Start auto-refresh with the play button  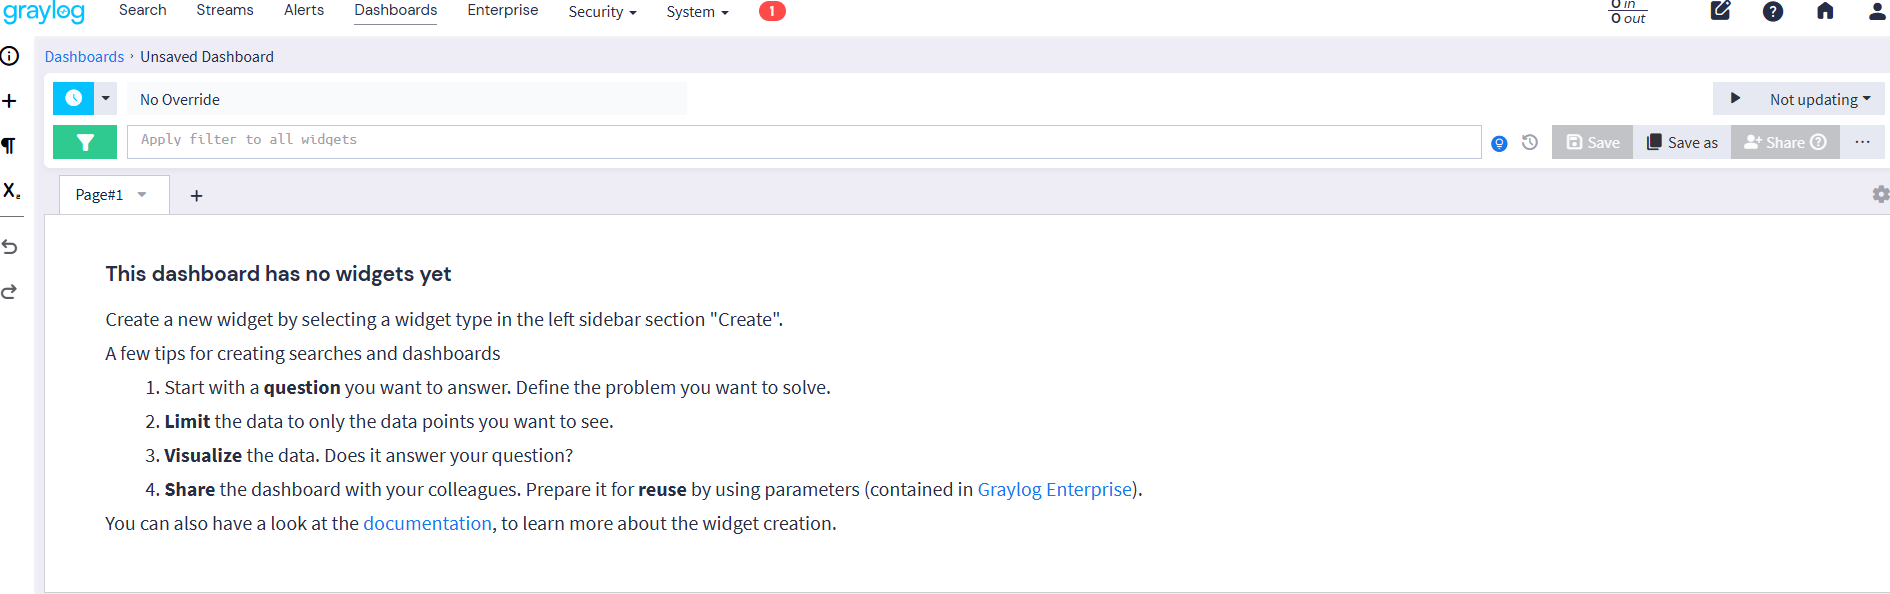tap(1736, 99)
